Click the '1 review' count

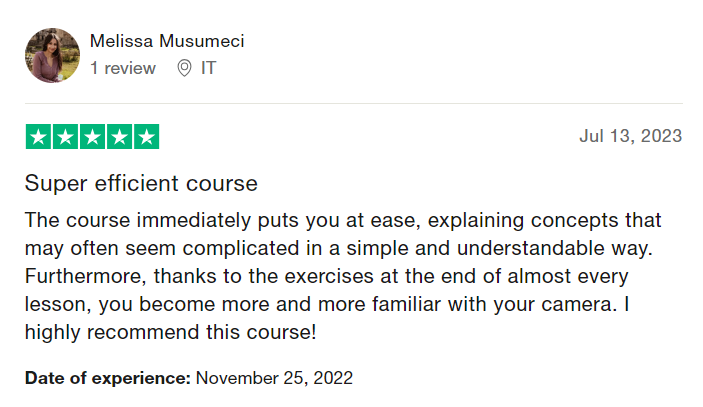pos(122,68)
